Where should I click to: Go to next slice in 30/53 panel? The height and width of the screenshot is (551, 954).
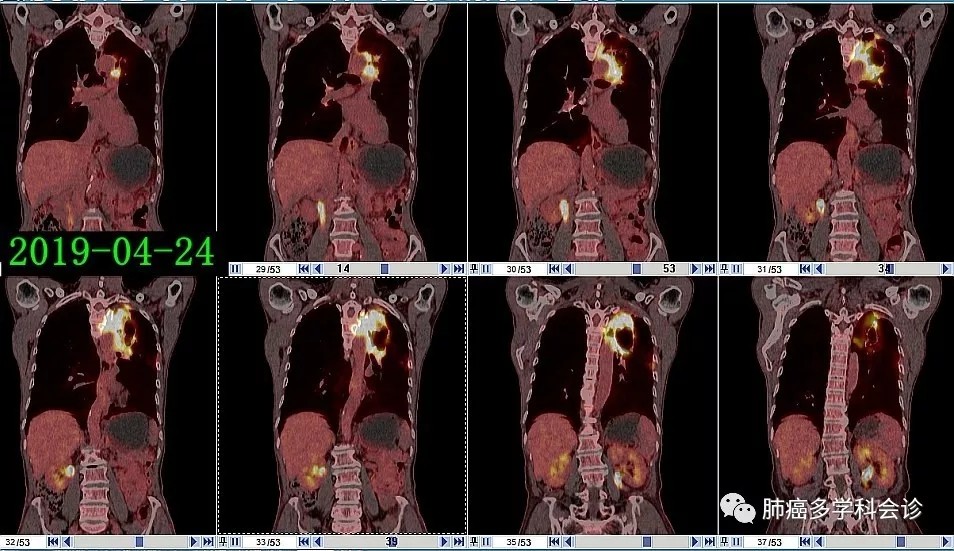pos(695,269)
